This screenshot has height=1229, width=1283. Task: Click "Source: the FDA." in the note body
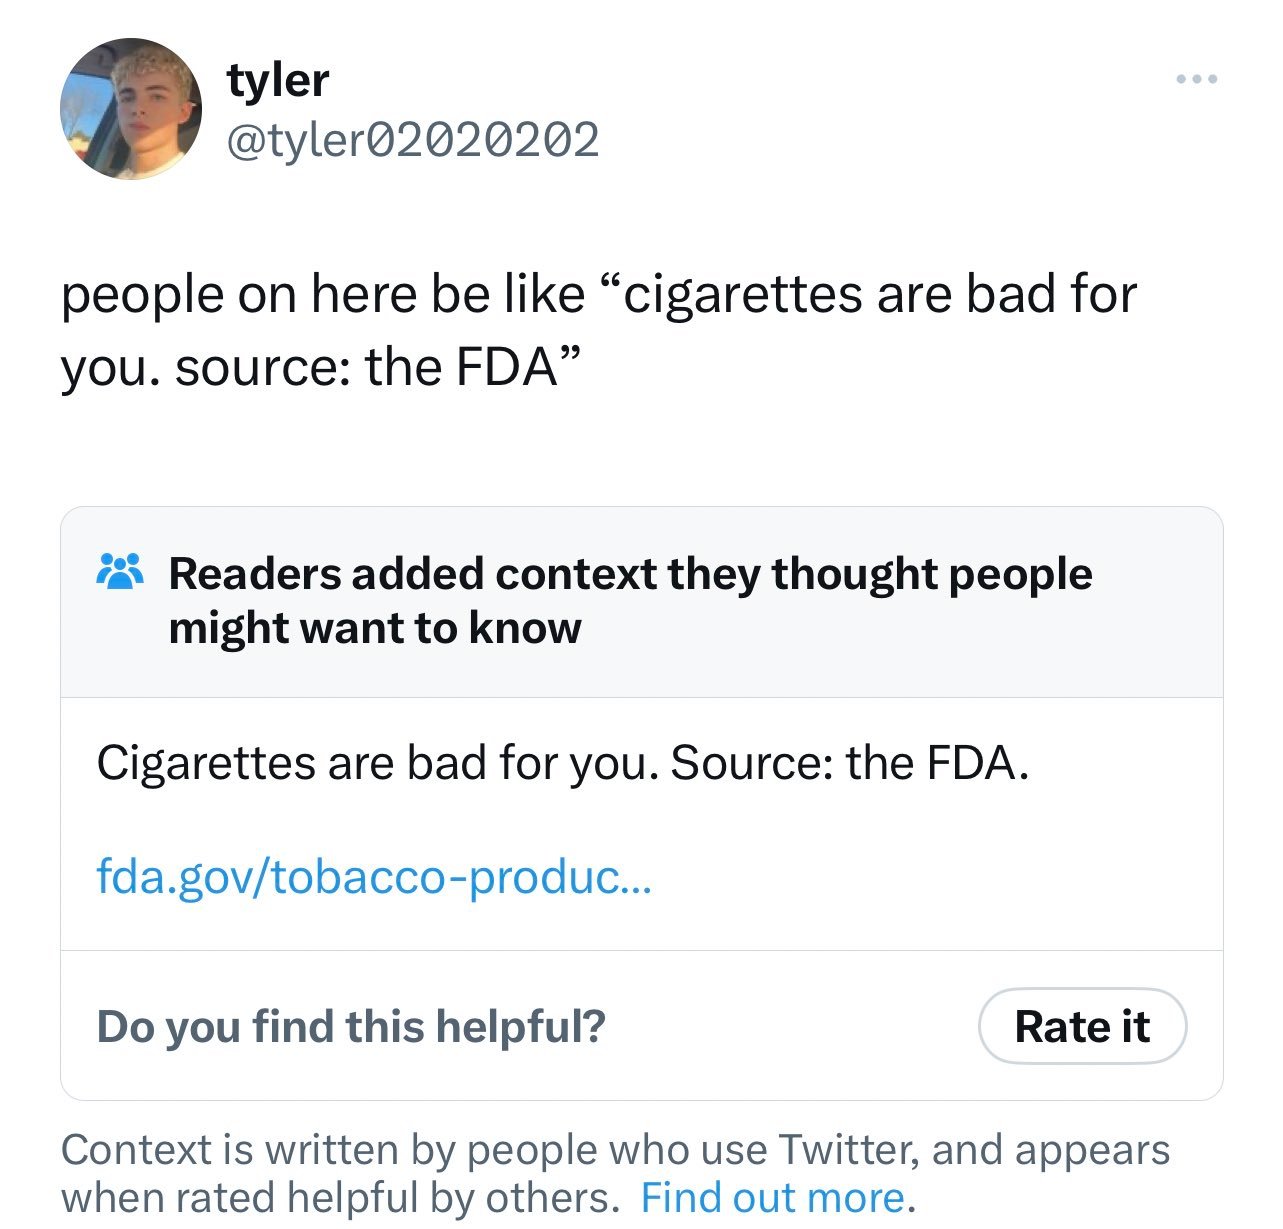[849, 763]
